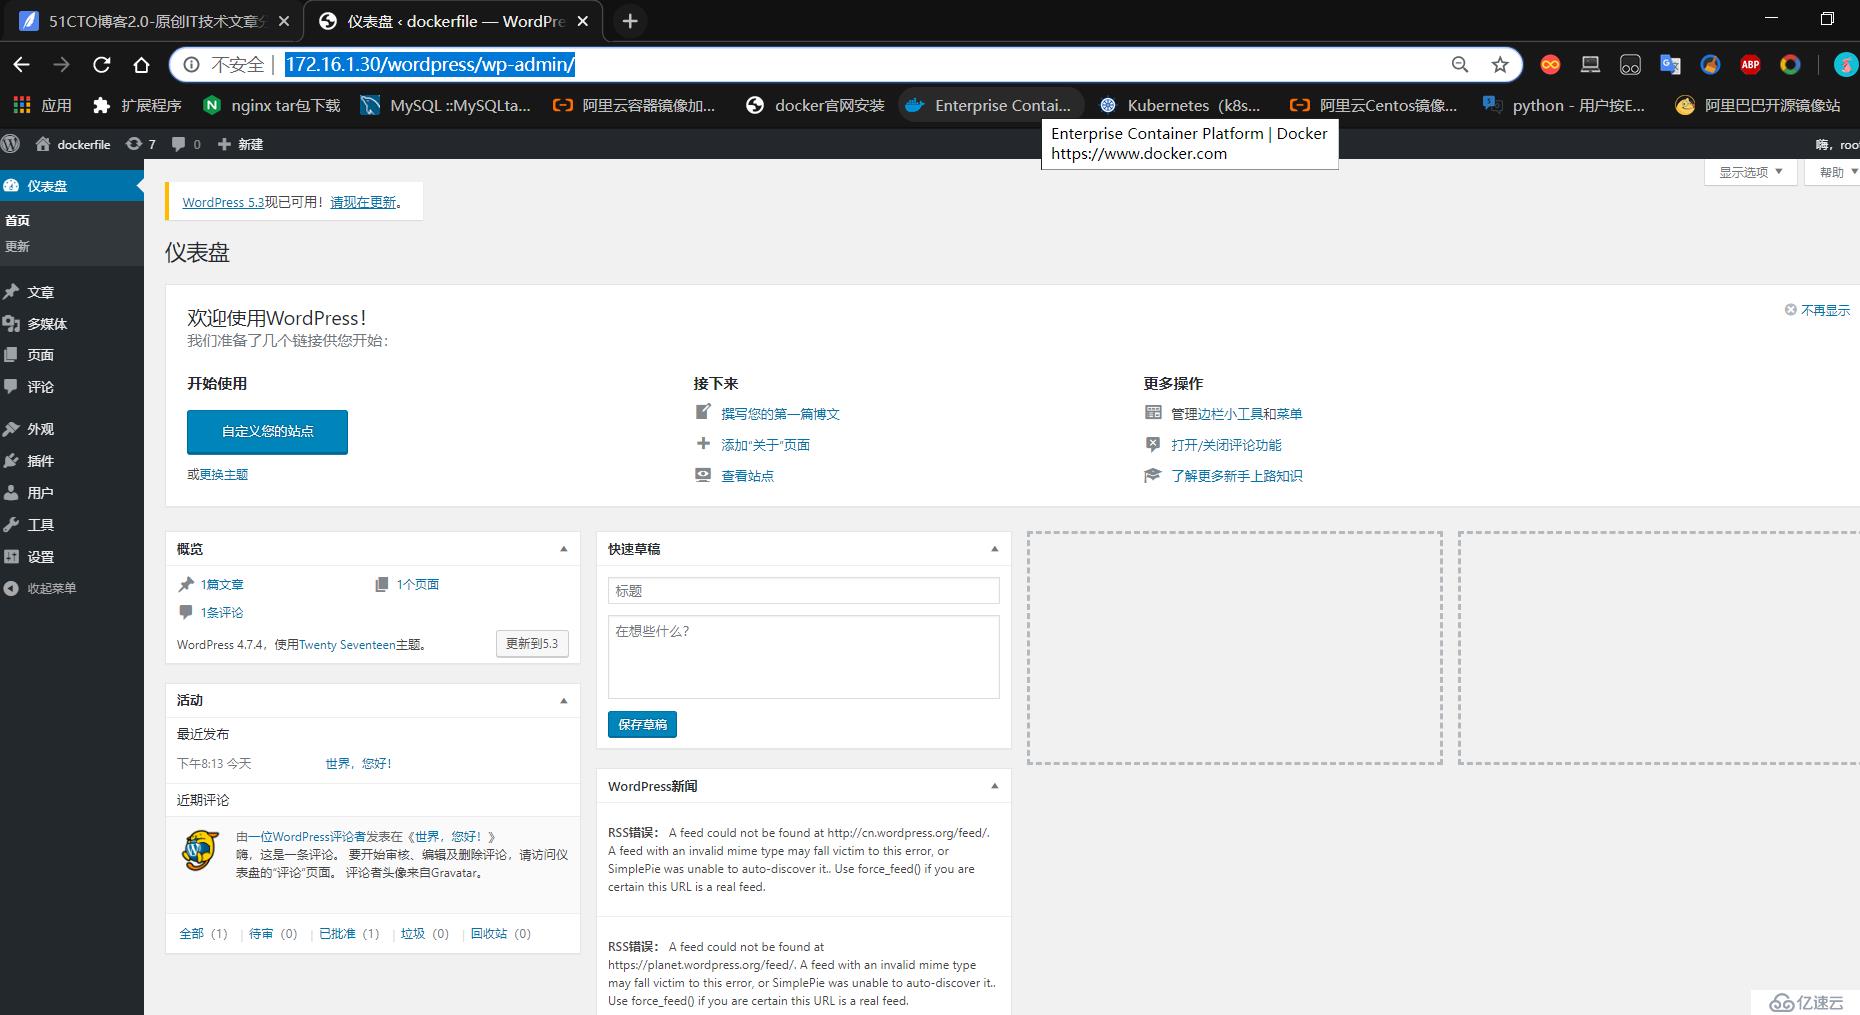Click the browser back arrow
The image size is (1860, 1015).
click(x=21, y=65)
